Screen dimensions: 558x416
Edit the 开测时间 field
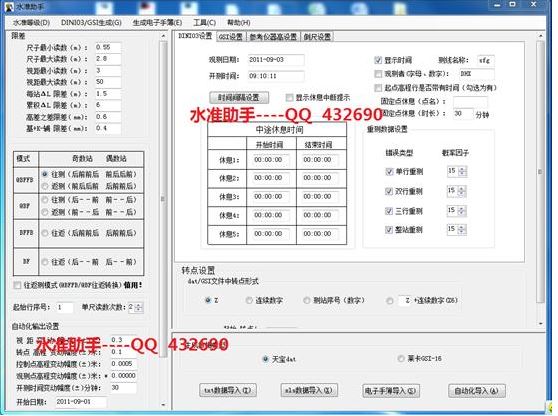tap(276, 76)
